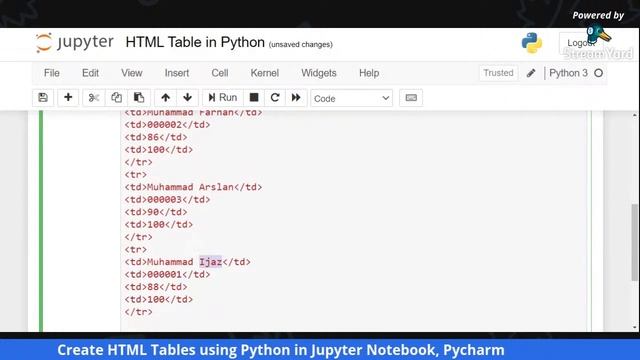Click the 000001 td line

(167, 274)
